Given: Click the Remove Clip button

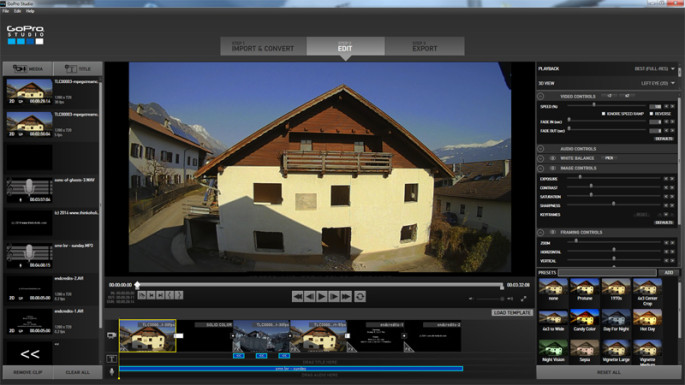Looking at the screenshot, I should (28, 372).
